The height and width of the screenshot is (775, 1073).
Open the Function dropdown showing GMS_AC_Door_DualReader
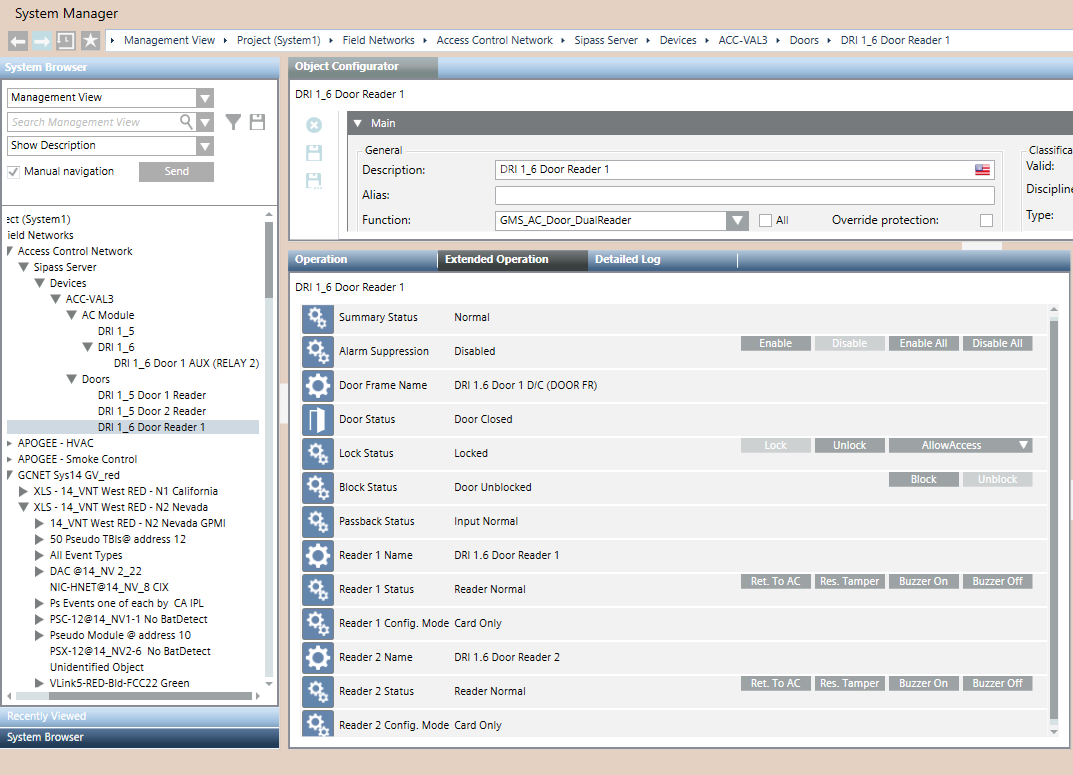[x=737, y=220]
